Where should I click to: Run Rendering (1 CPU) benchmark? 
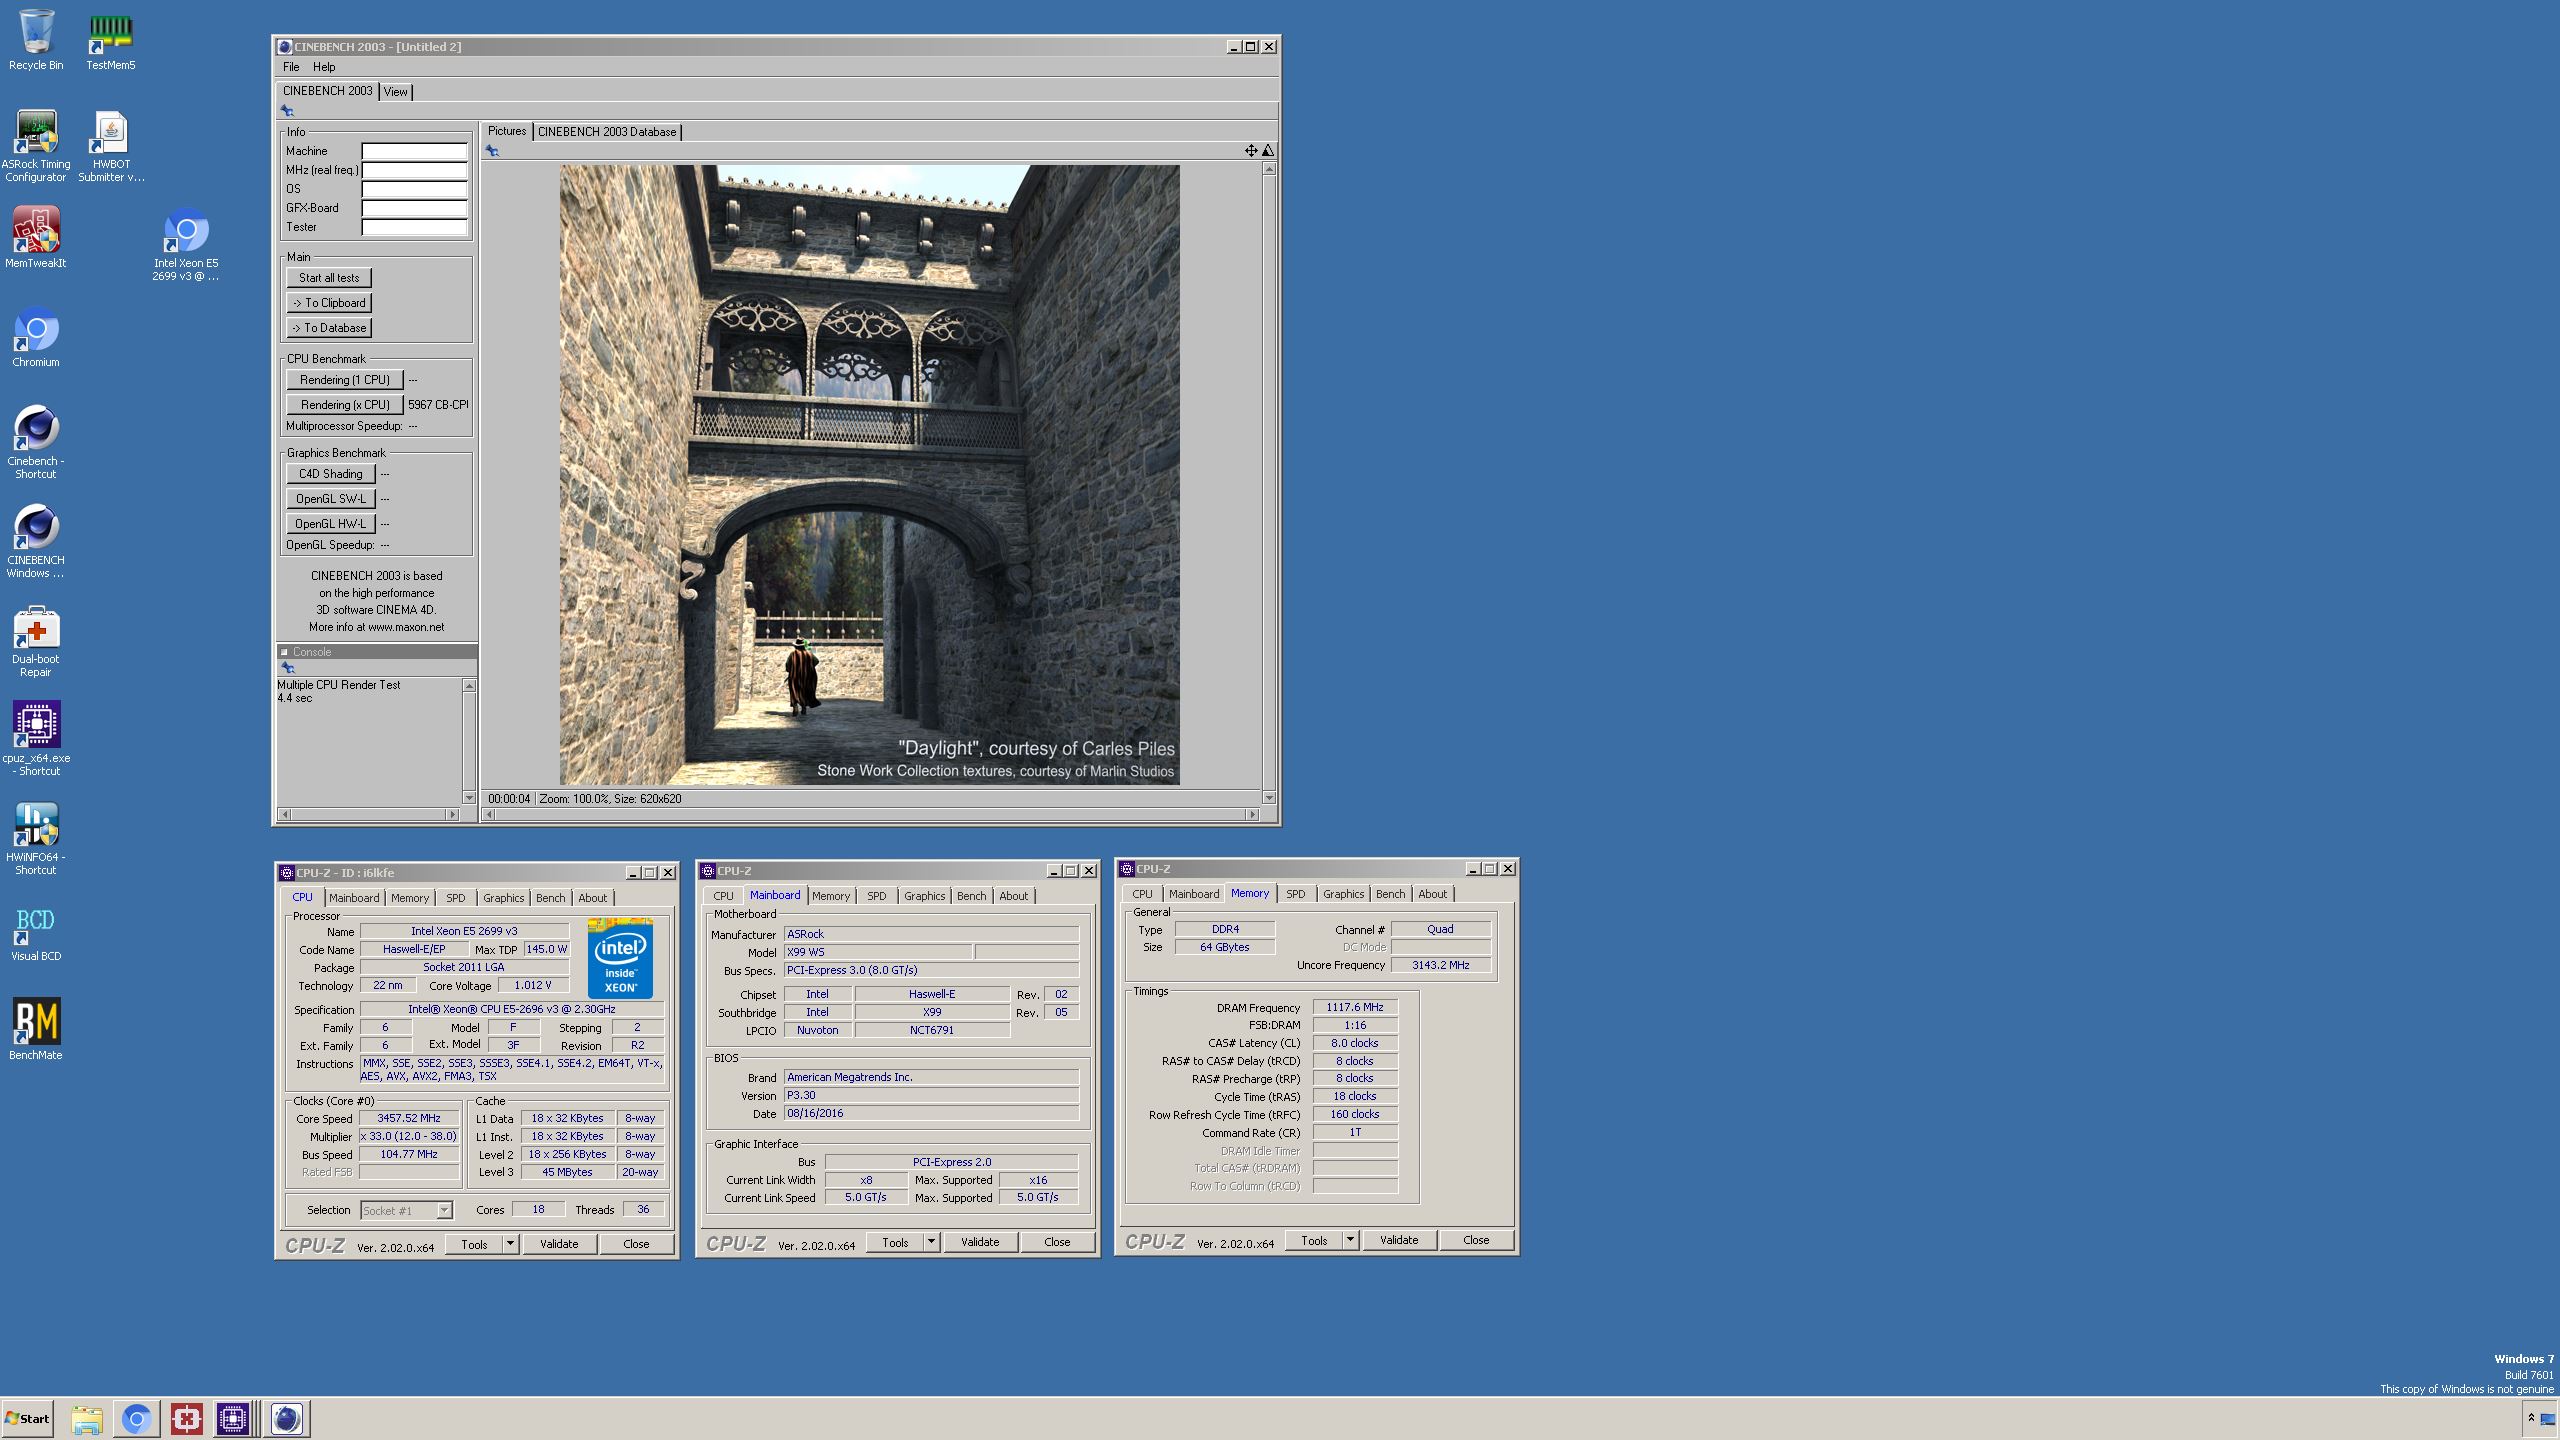click(345, 380)
